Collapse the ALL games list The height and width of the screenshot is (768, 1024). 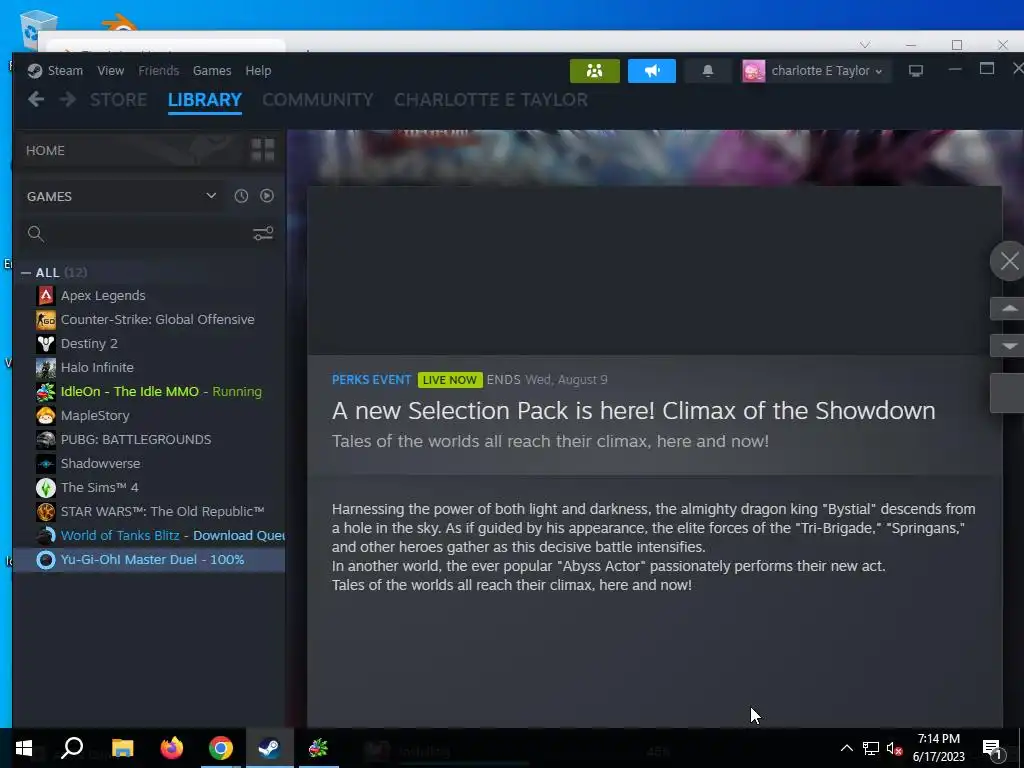[x=26, y=272]
